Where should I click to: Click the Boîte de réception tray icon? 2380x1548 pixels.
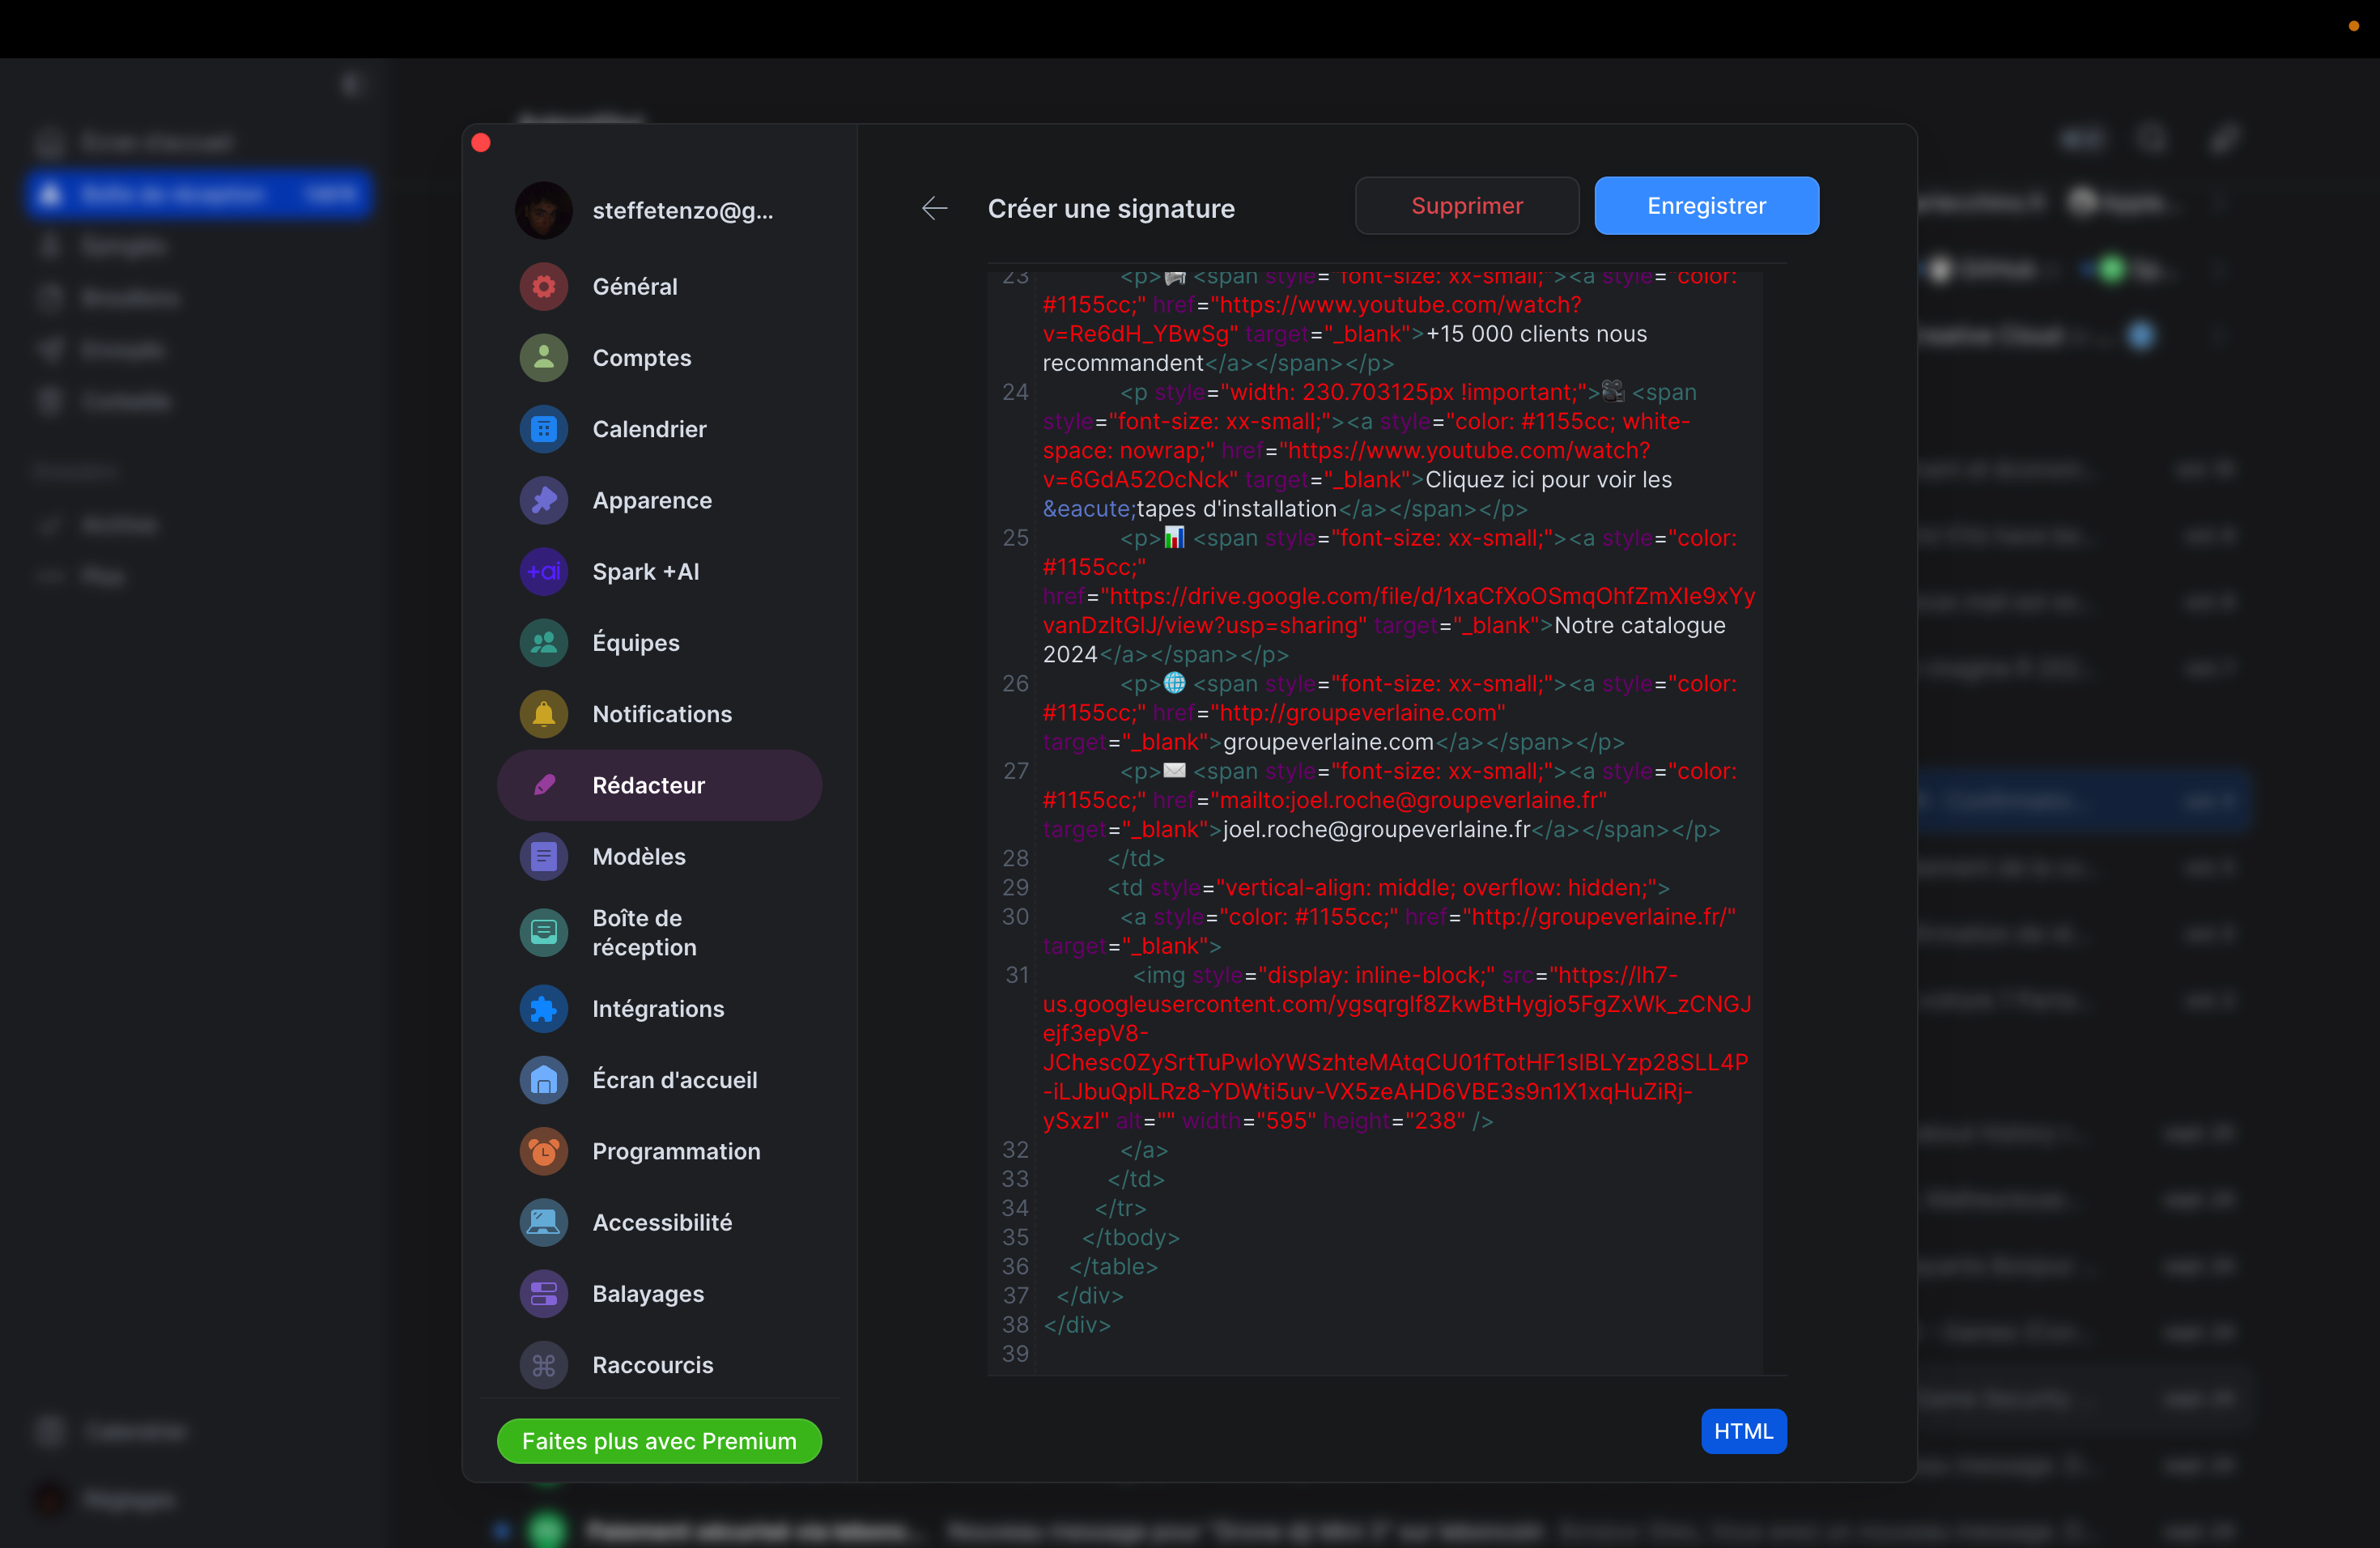tap(543, 932)
